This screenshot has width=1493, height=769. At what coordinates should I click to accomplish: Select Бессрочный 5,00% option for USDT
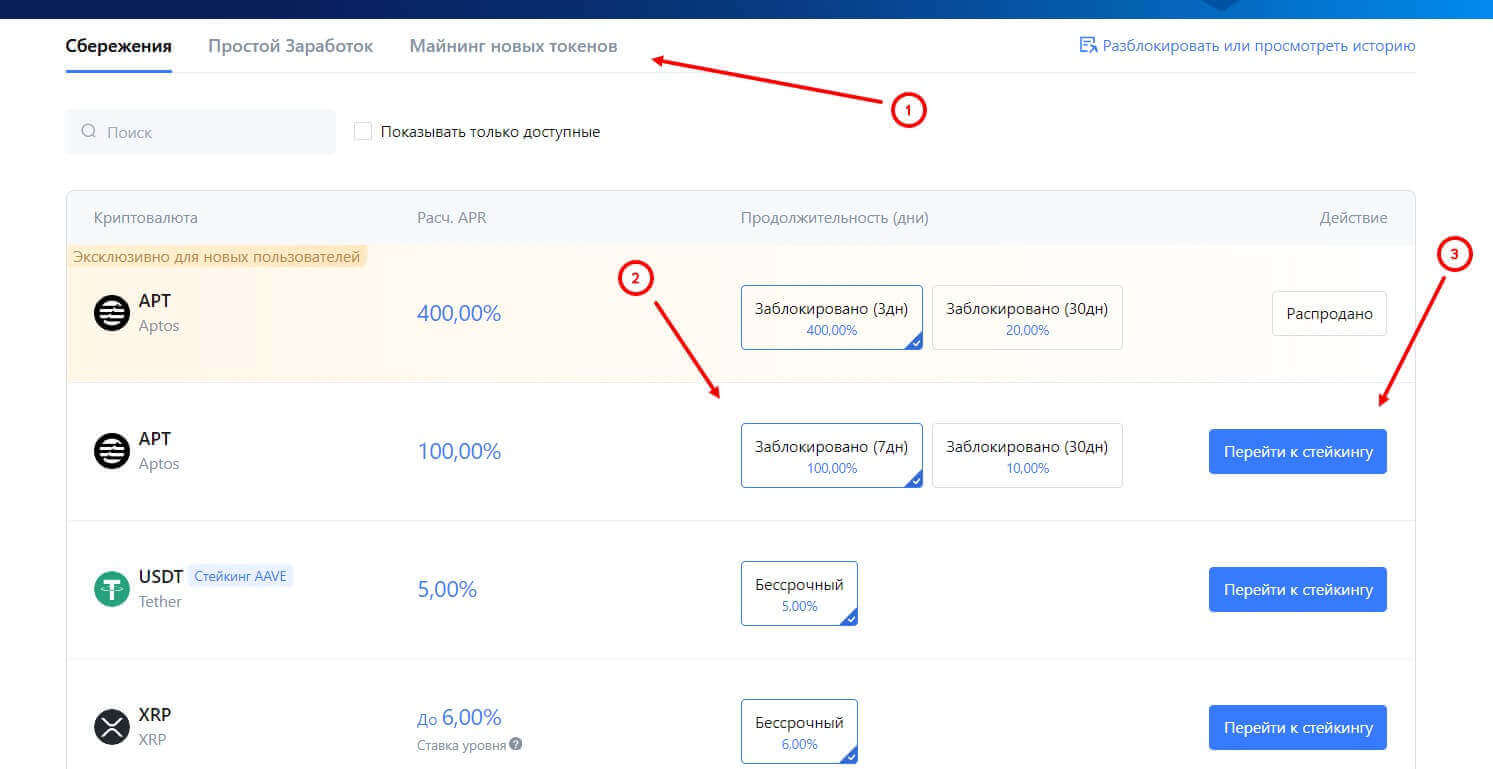[x=799, y=593]
